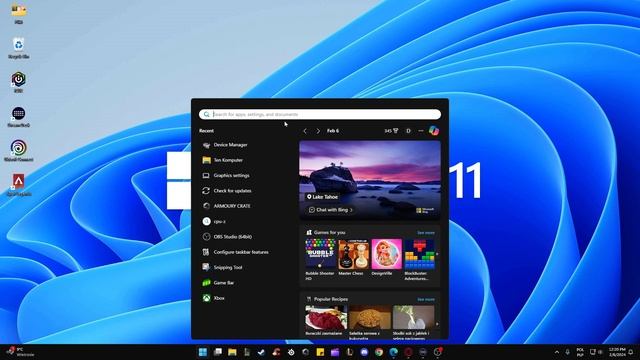Screen dimensions: 640x360
Task: Click the microphone icon in system tray
Action: (568, 352)
